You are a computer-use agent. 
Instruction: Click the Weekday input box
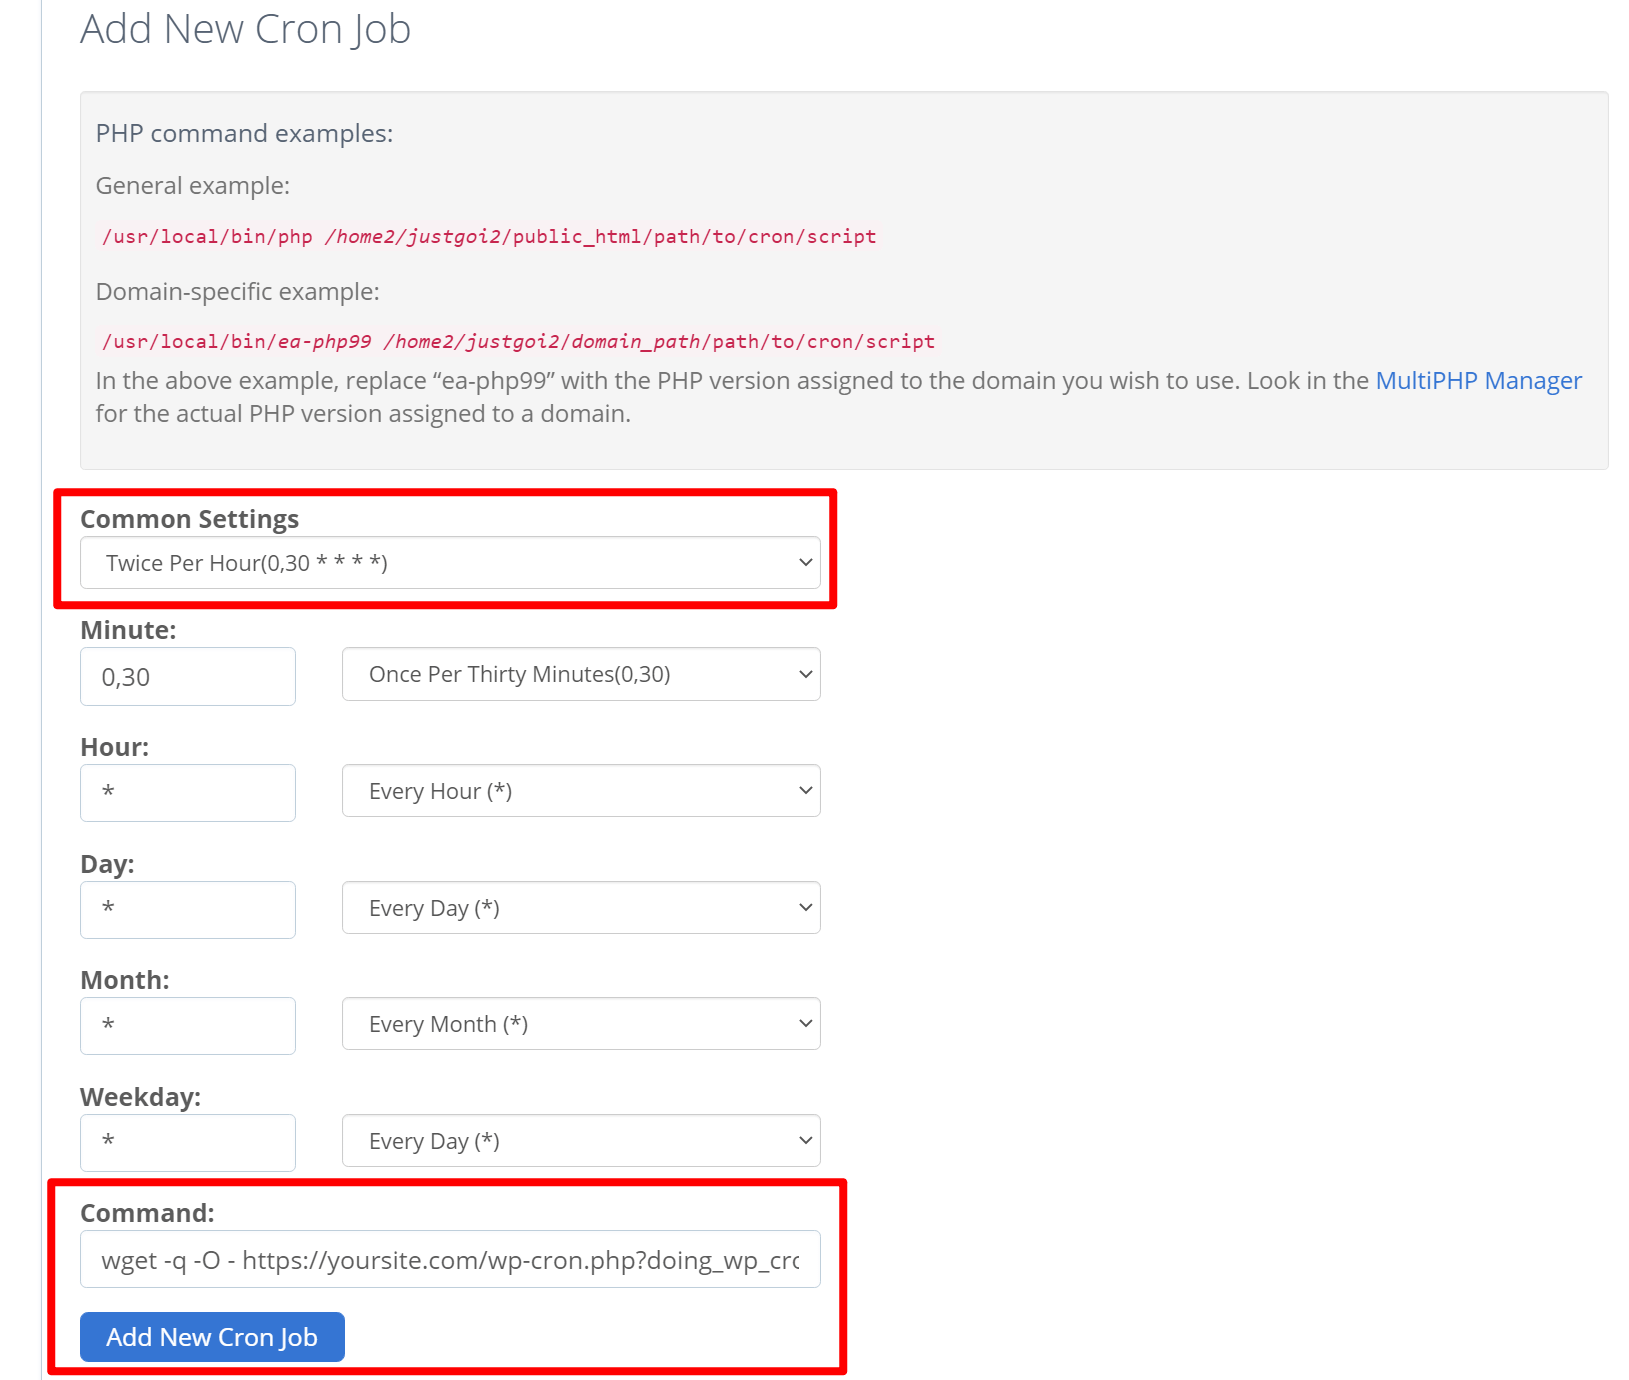coord(187,1142)
